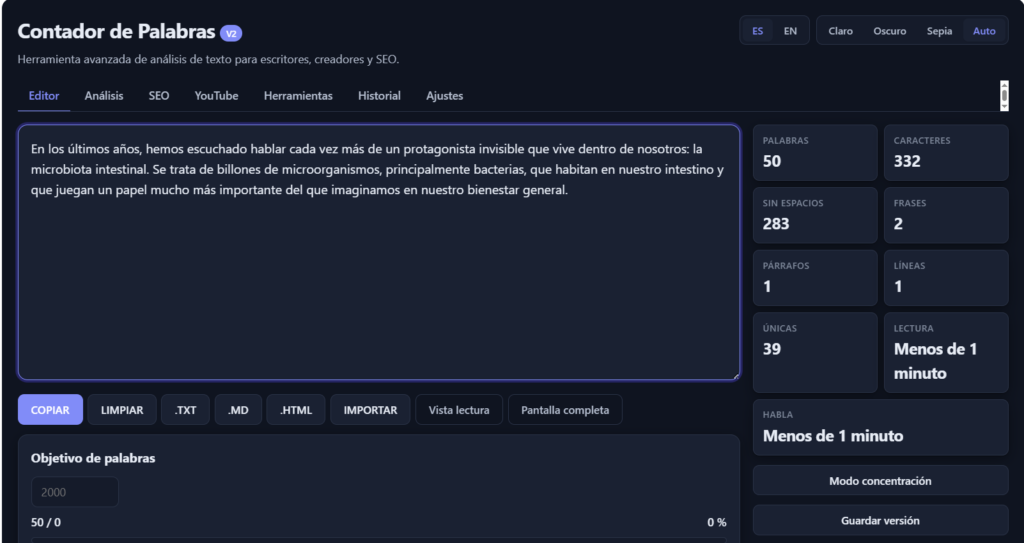Switch language to EN
Image resolution: width=1024 pixels, height=543 pixels.
click(x=790, y=31)
